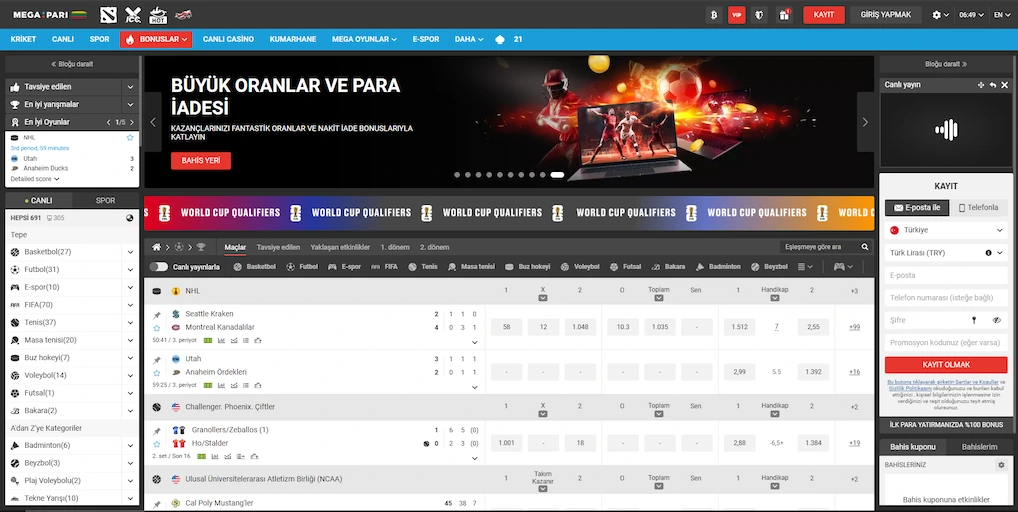Click the Bitcoin payments icon in header
The height and width of the screenshot is (512, 1018).
tap(714, 15)
